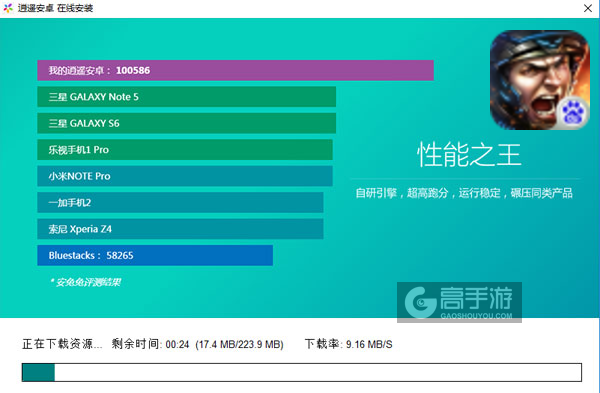
Task: Click the 正在下载资源 status text
Action: pos(62,344)
